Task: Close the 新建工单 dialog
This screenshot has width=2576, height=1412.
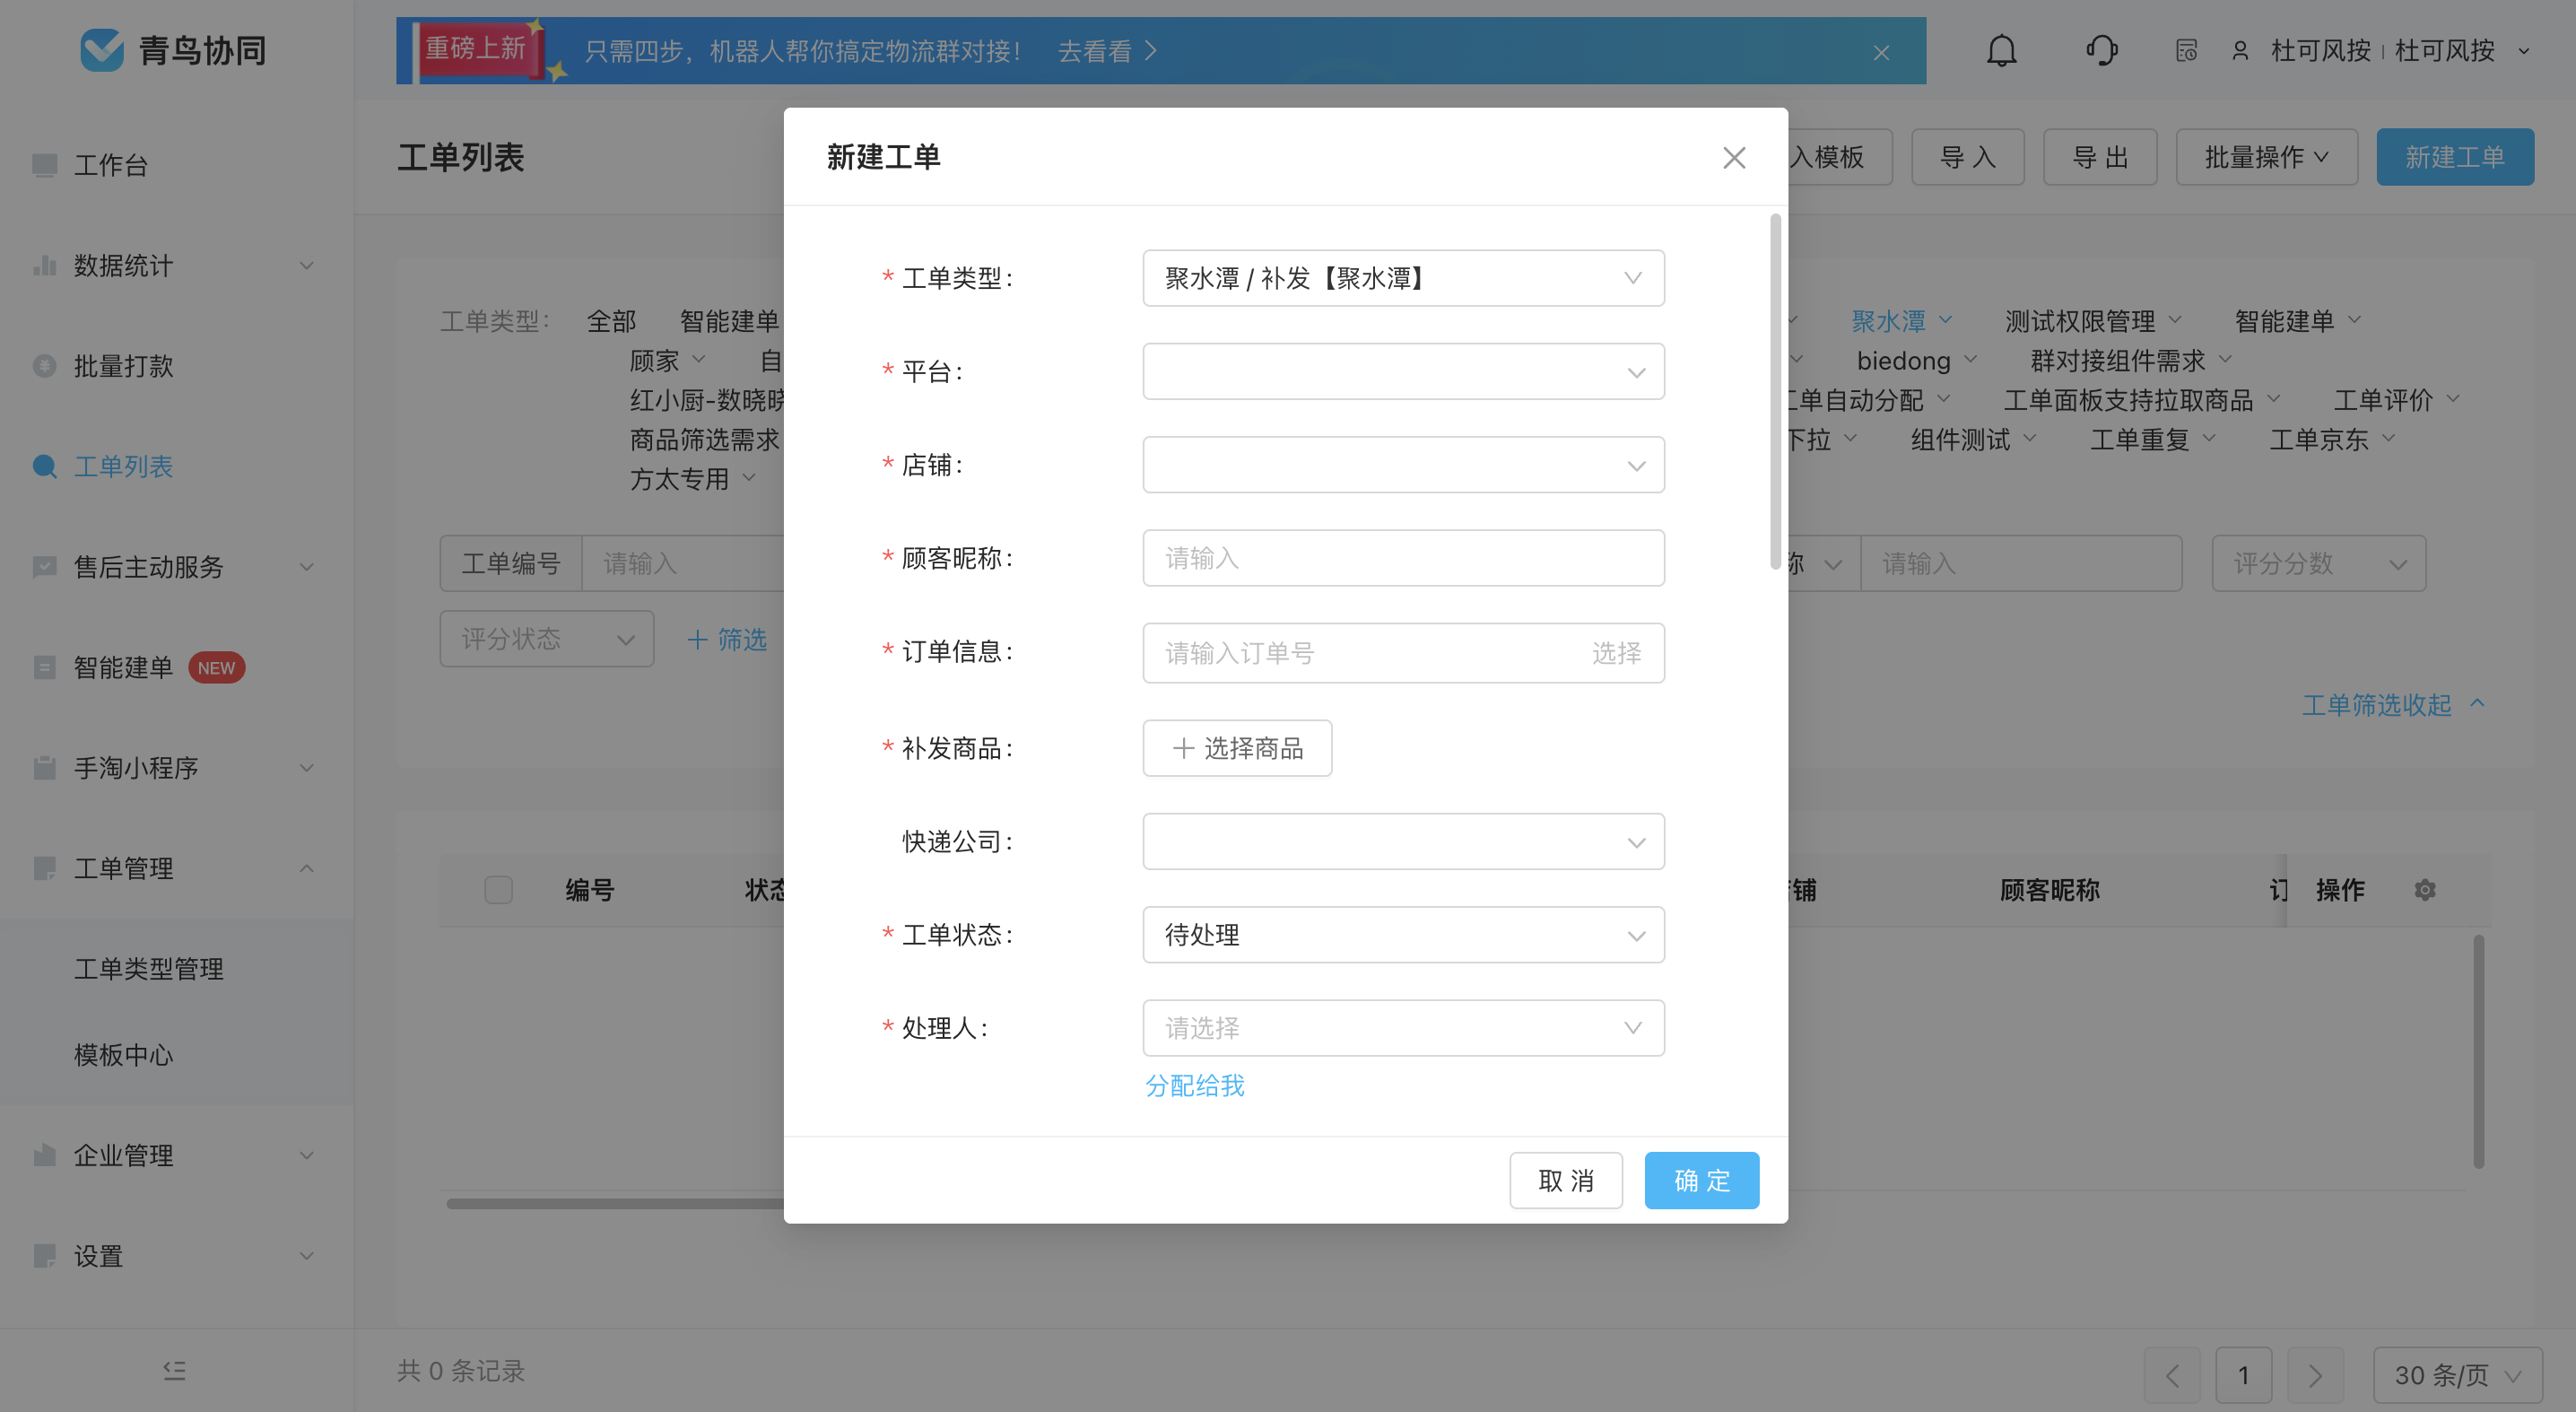Action: (1734, 157)
